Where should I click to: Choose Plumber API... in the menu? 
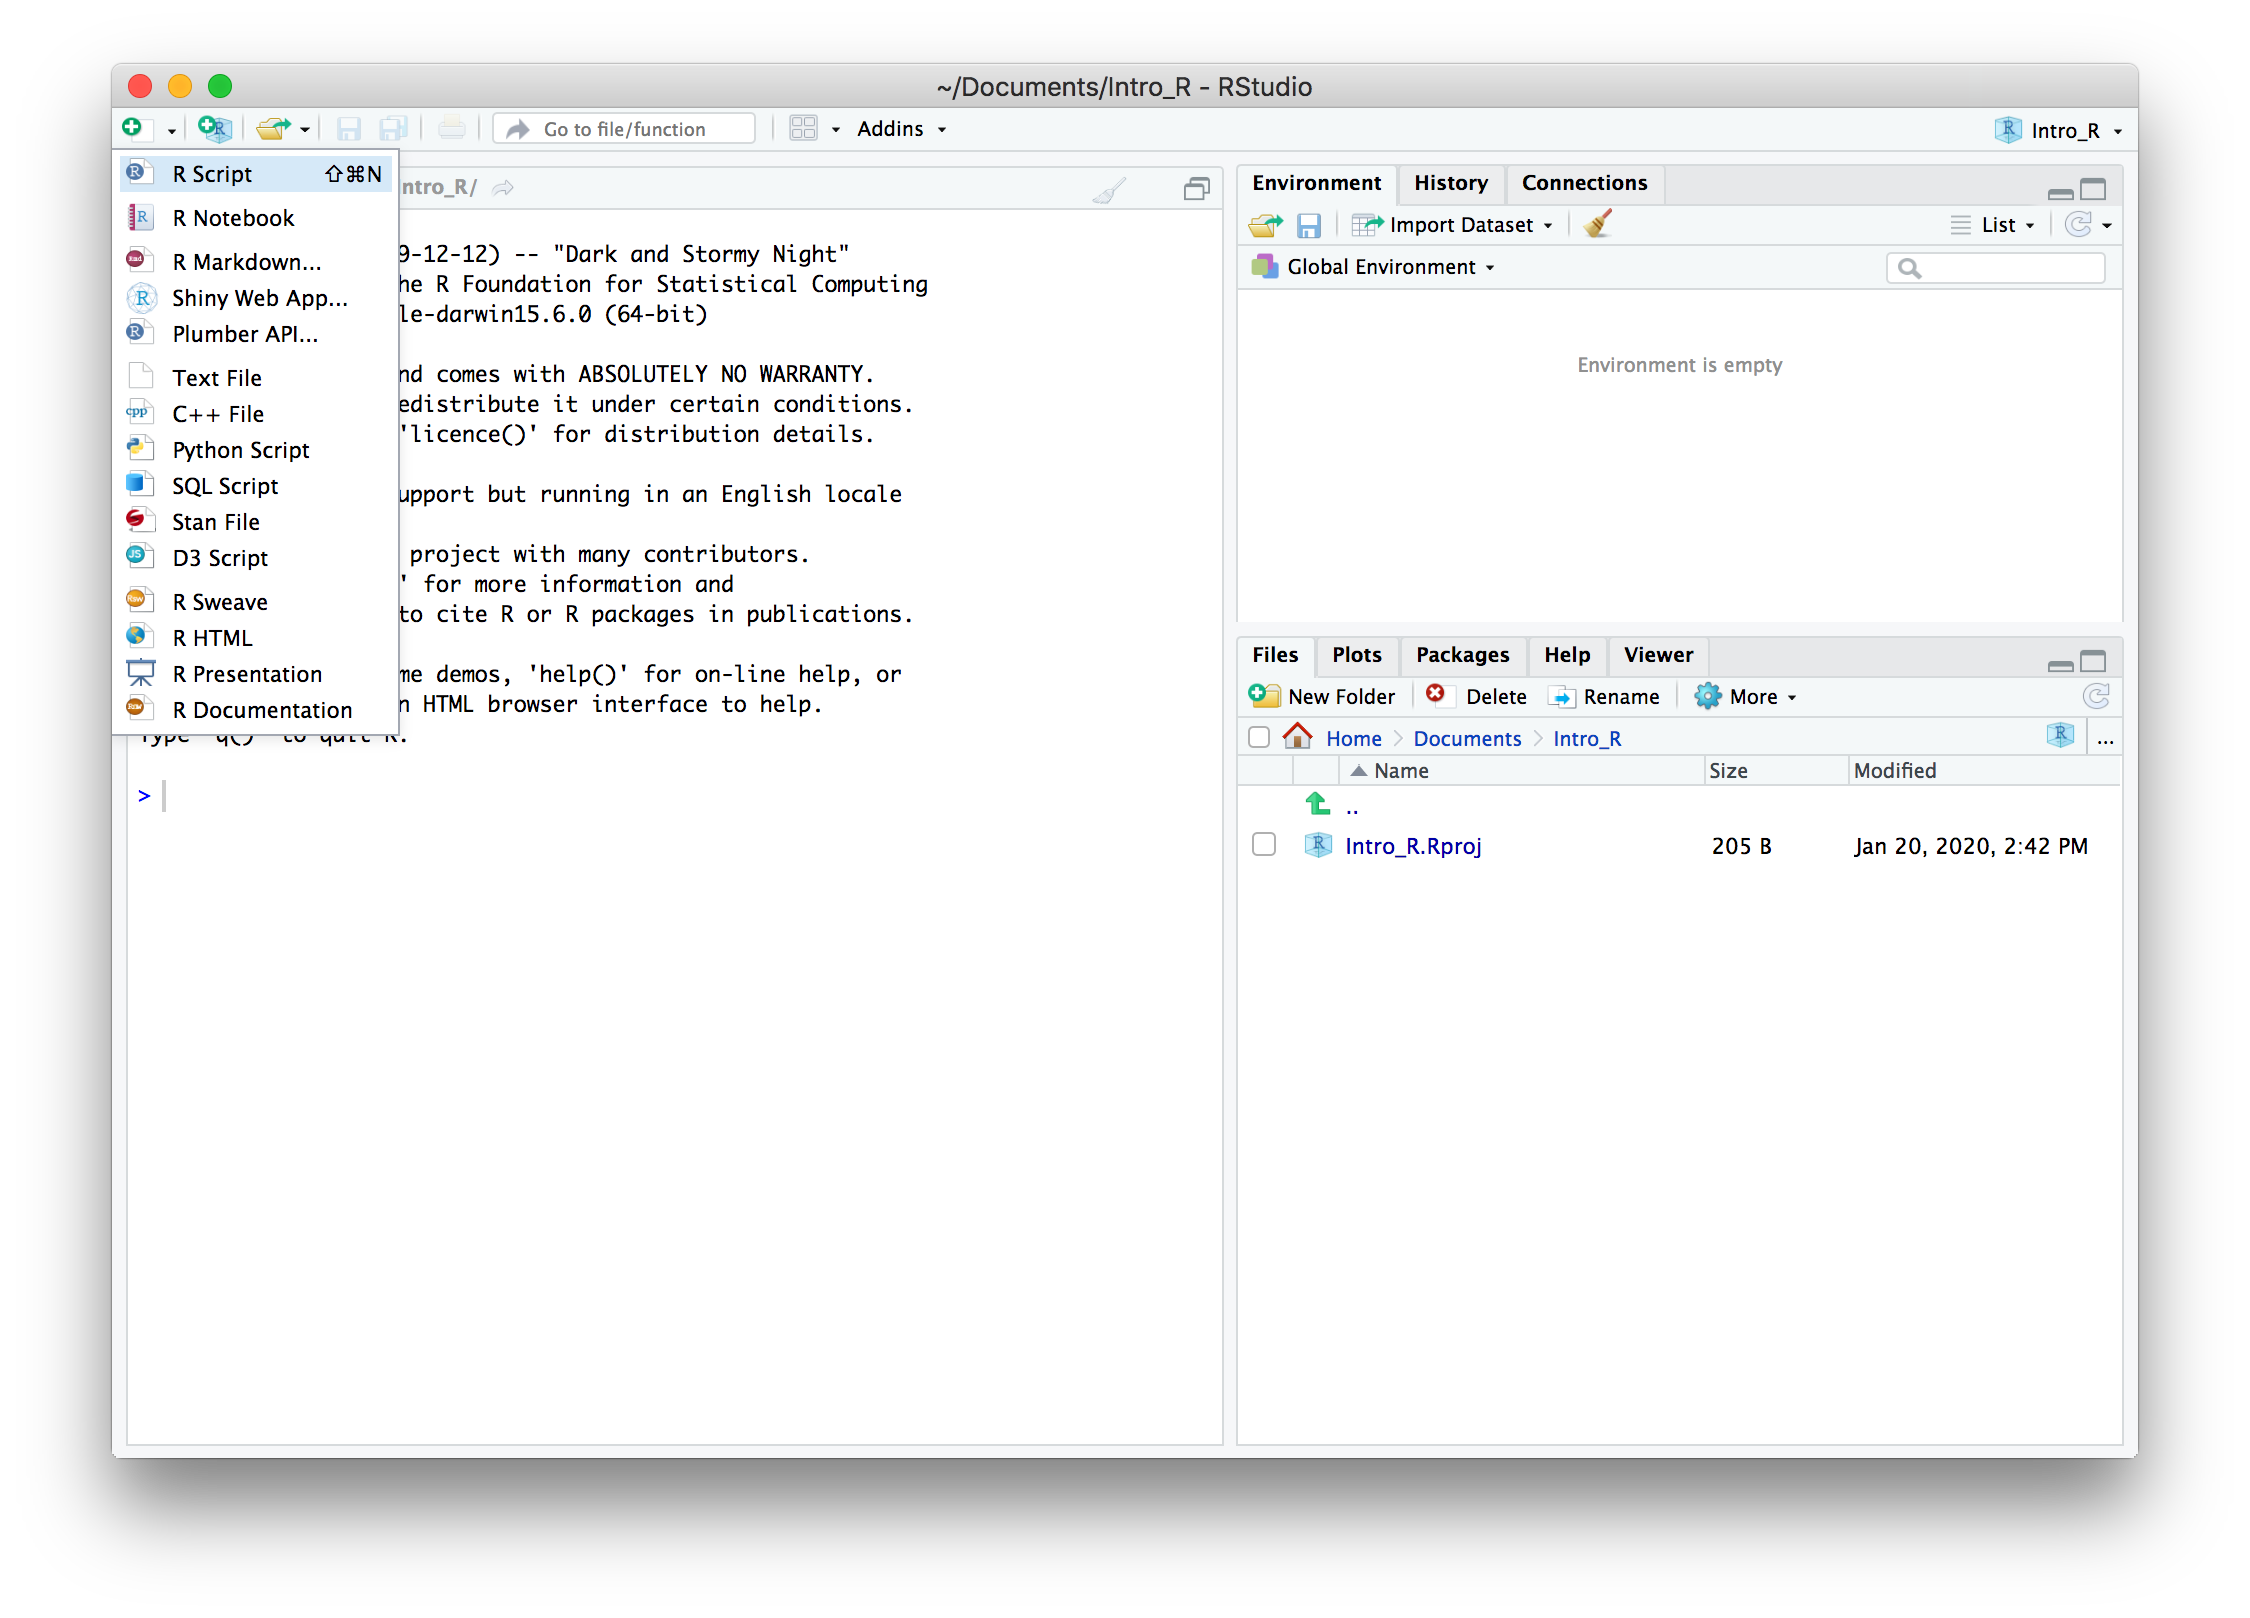[255, 334]
